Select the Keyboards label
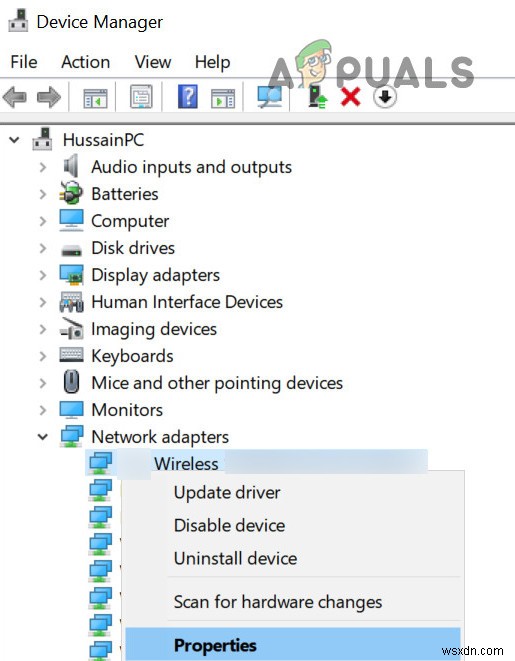Screen dimensions: 515x661 click(132, 356)
